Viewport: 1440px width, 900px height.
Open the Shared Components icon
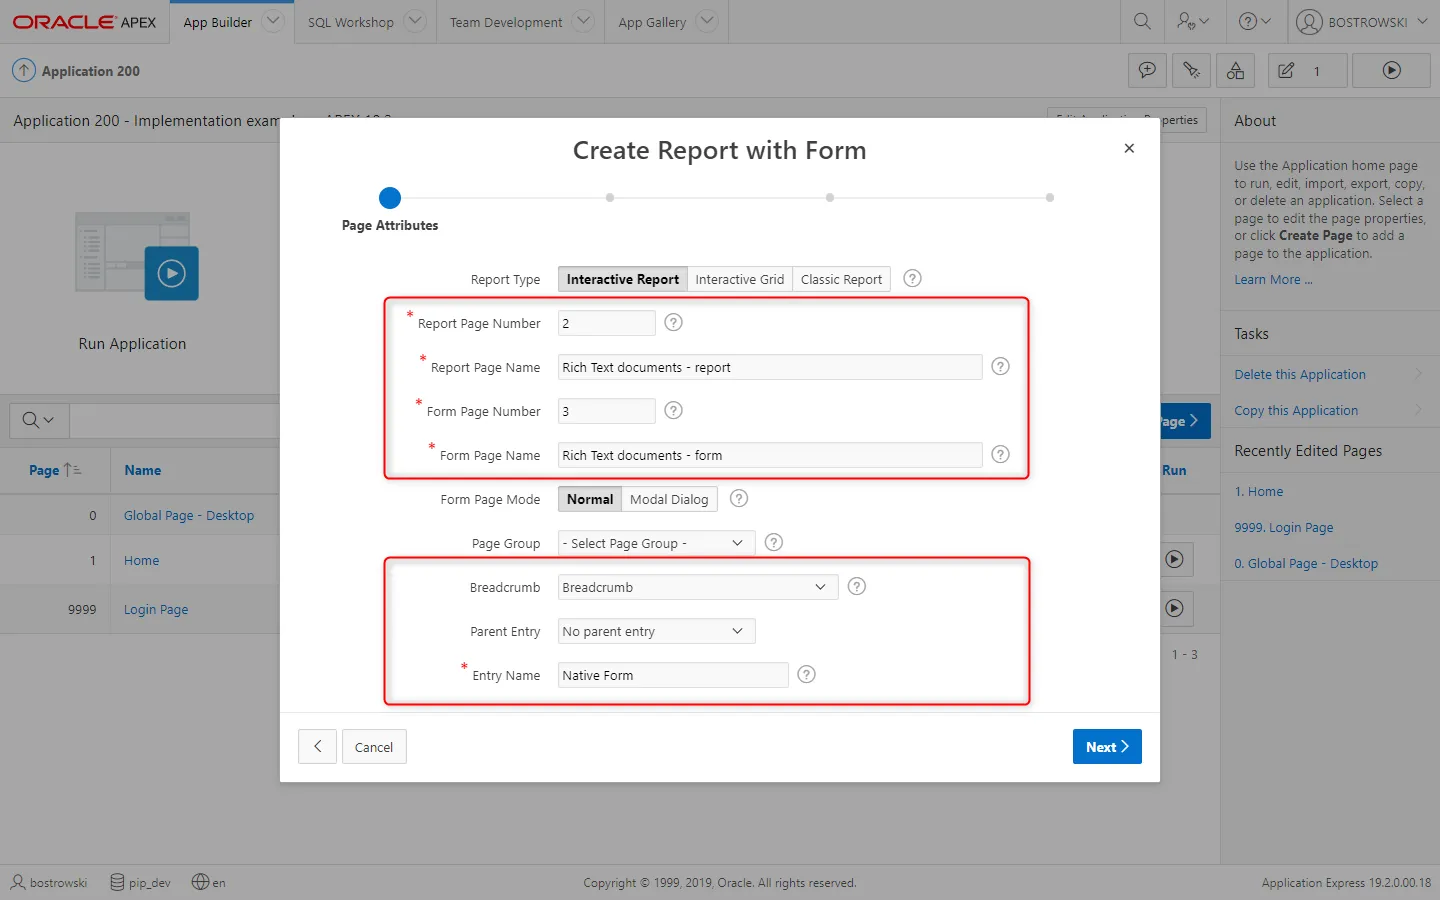pos(1236,71)
